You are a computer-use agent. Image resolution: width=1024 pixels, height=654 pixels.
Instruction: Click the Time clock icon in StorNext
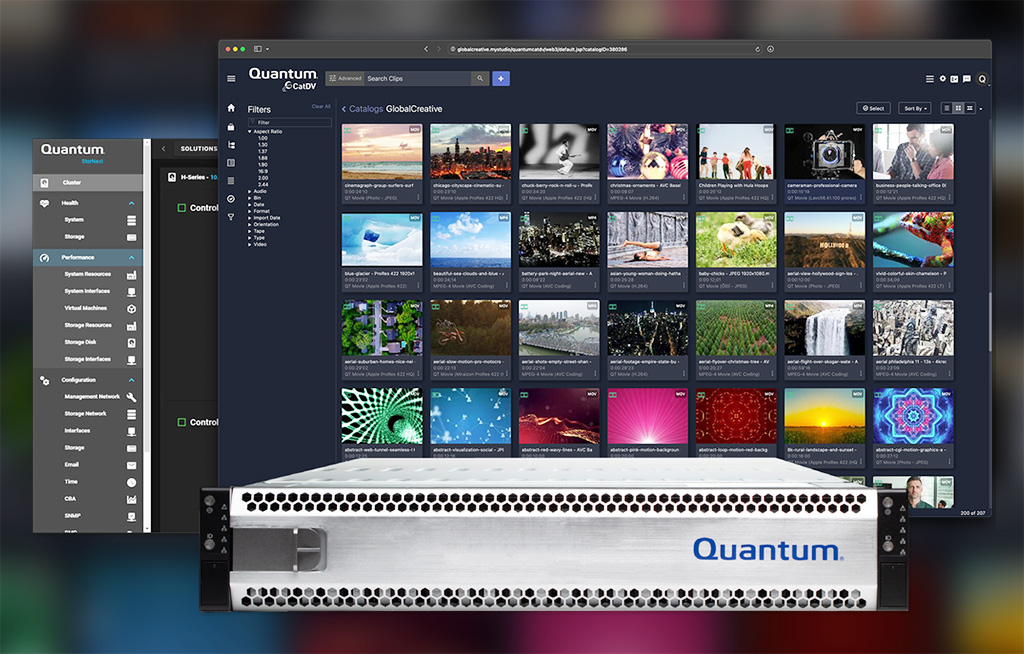coord(131,482)
